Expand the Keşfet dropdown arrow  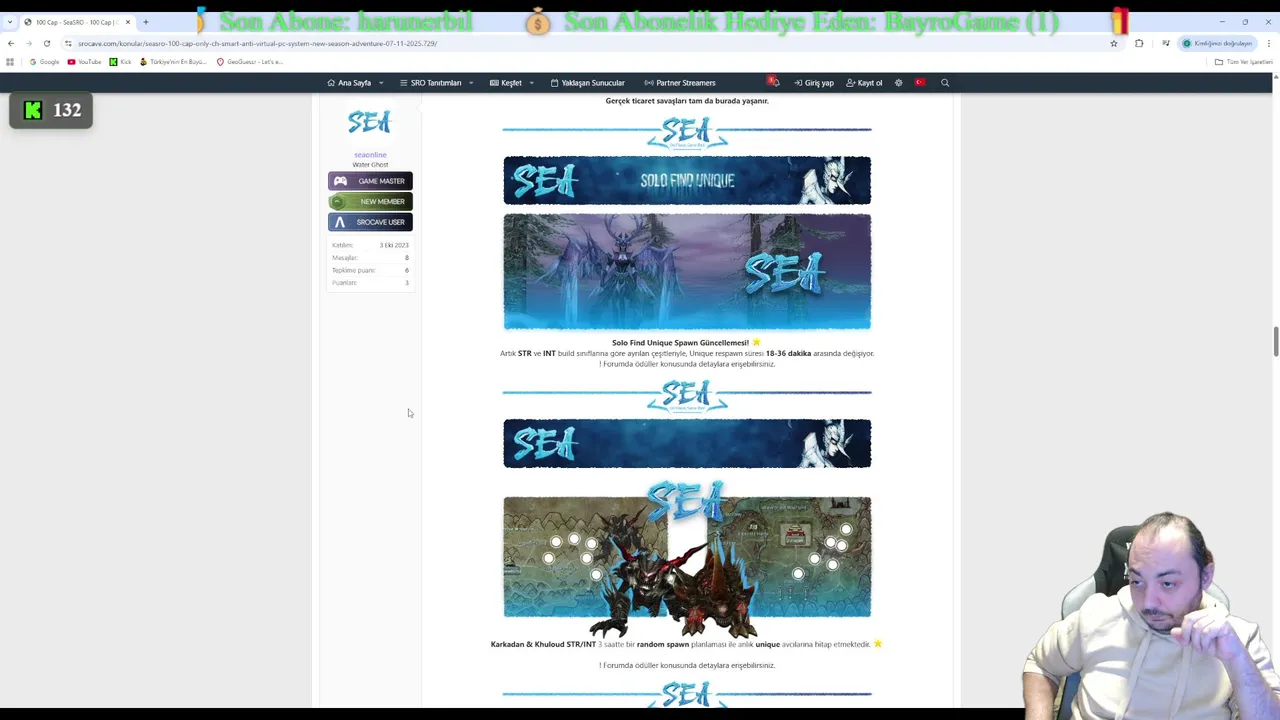pyautogui.click(x=531, y=83)
